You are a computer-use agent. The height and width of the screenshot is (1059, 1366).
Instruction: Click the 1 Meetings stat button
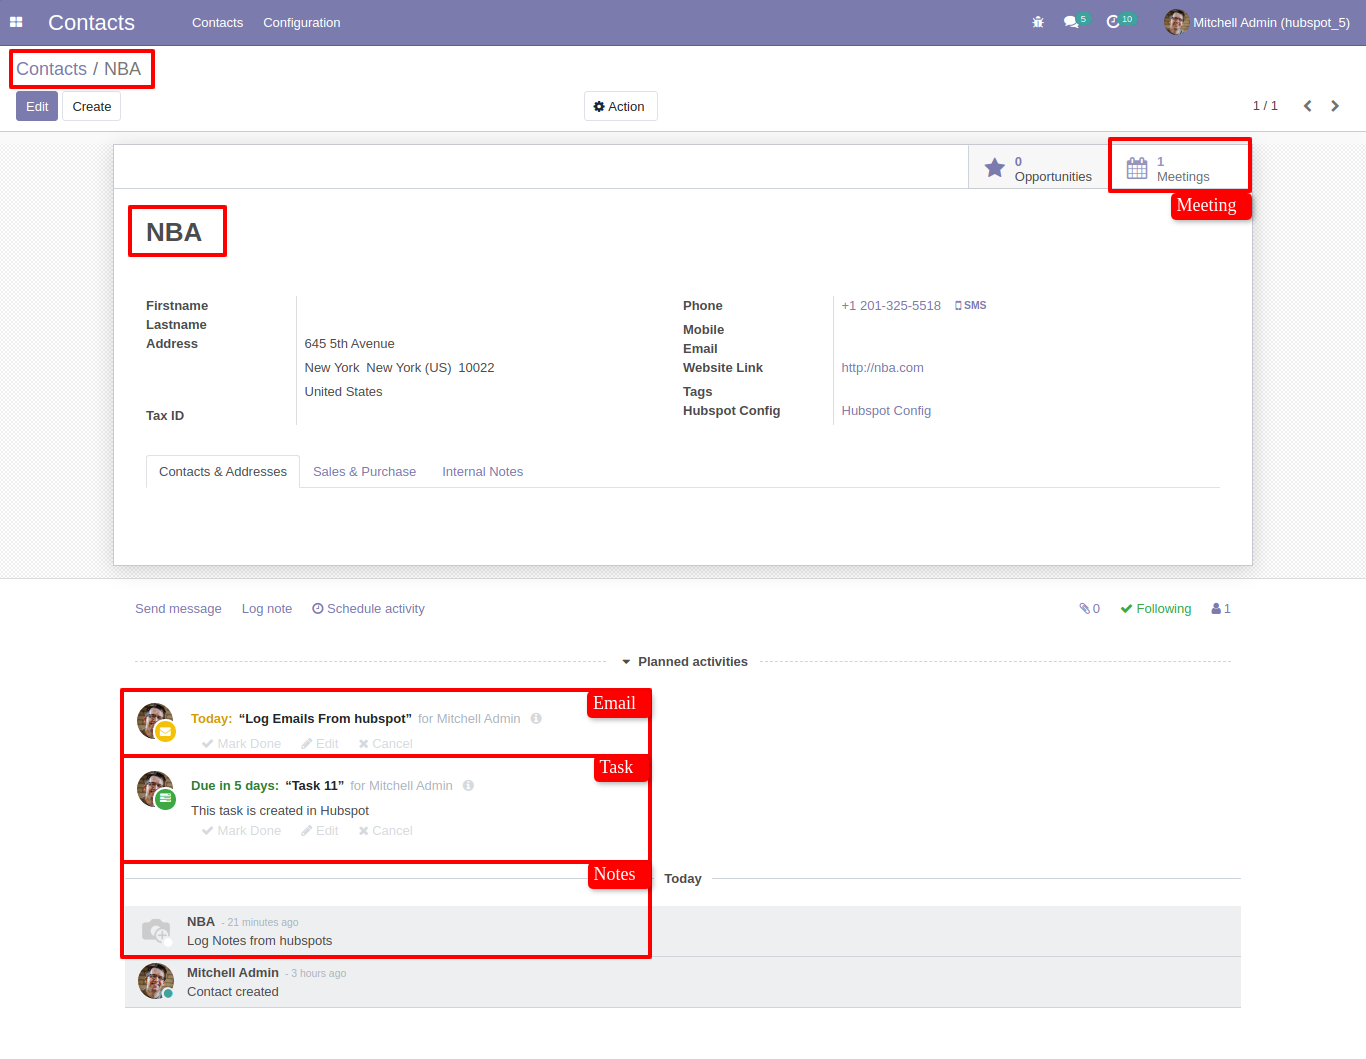click(x=1180, y=168)
